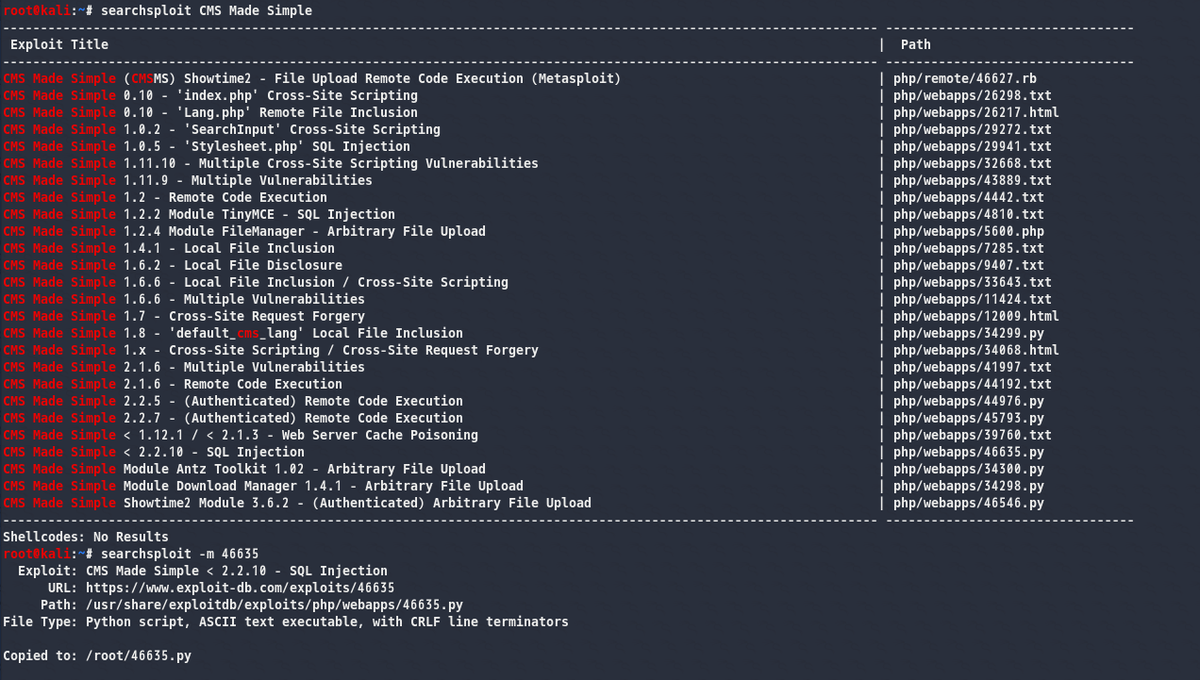This screenshot has height=680, width=1200.
Task: Click the path php/webapps/44976.py
Action: pos(969,401)
